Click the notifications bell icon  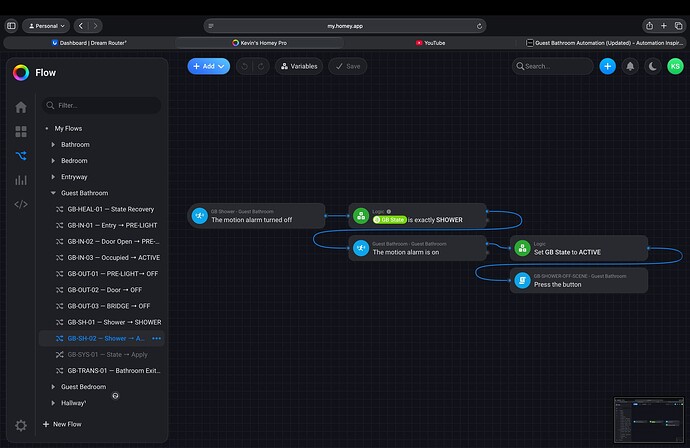[x=630, y=66]
